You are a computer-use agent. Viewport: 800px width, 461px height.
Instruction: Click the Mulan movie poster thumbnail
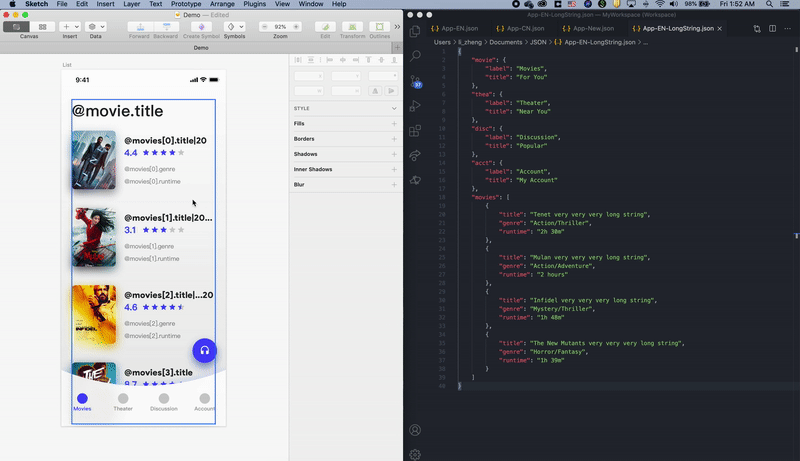click(x=94, y=237)
